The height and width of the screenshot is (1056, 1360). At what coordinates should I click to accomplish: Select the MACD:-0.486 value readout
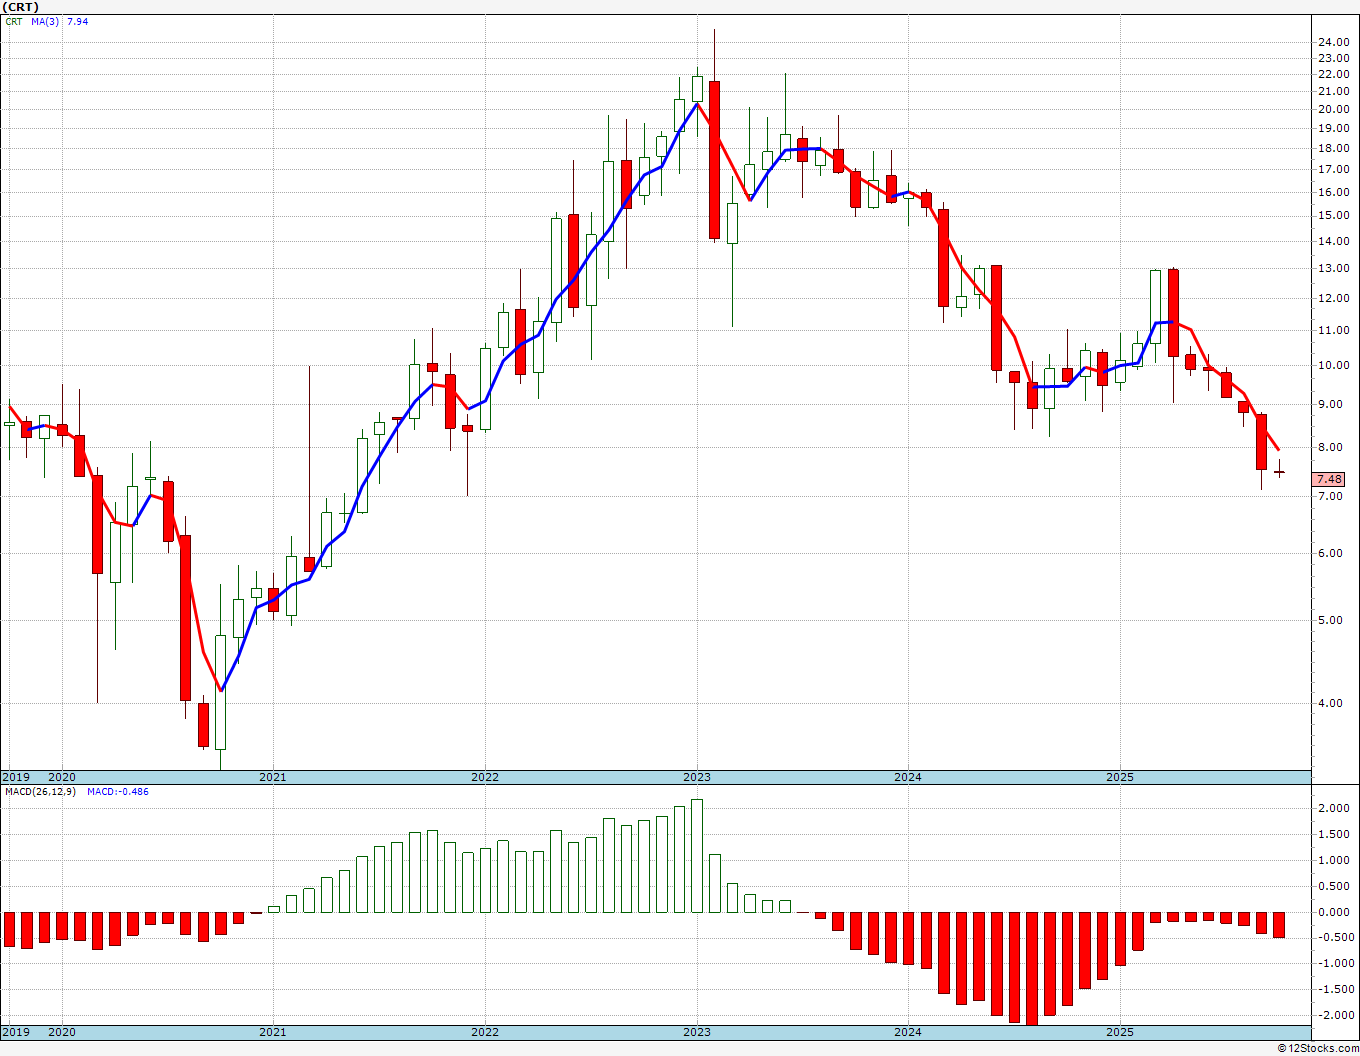pos(117,791)
